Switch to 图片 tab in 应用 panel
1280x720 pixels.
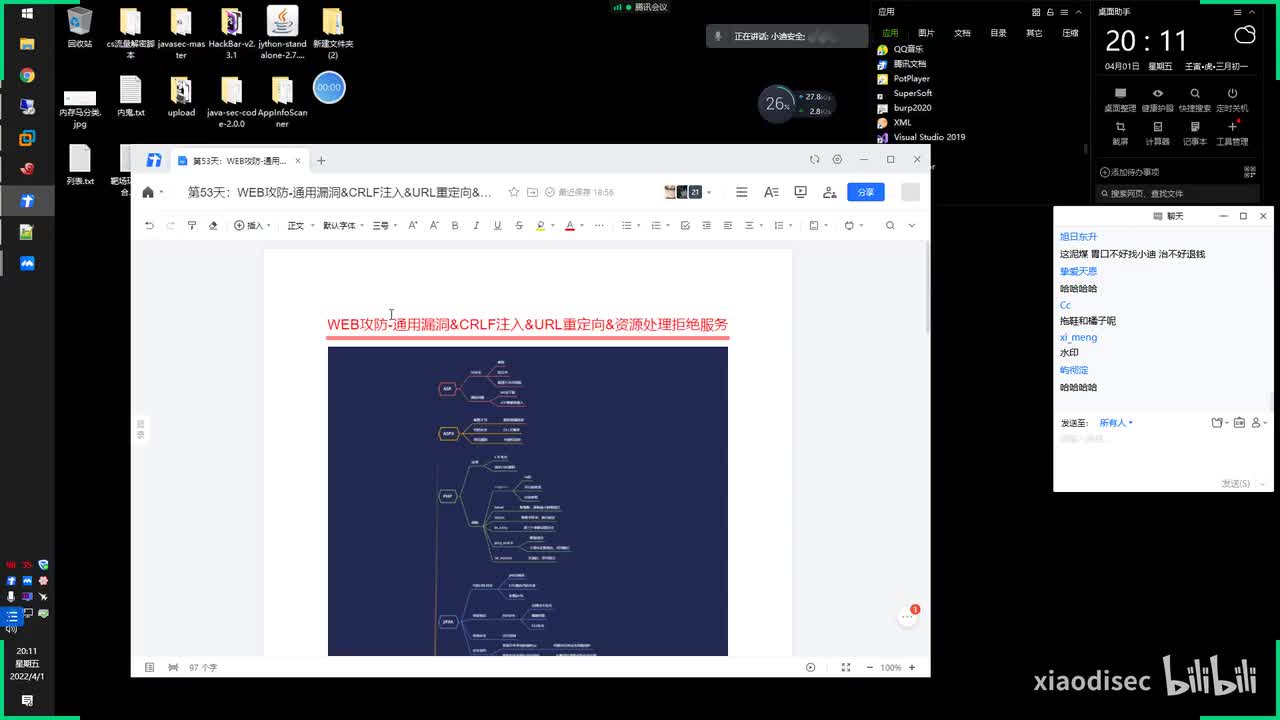926,33
